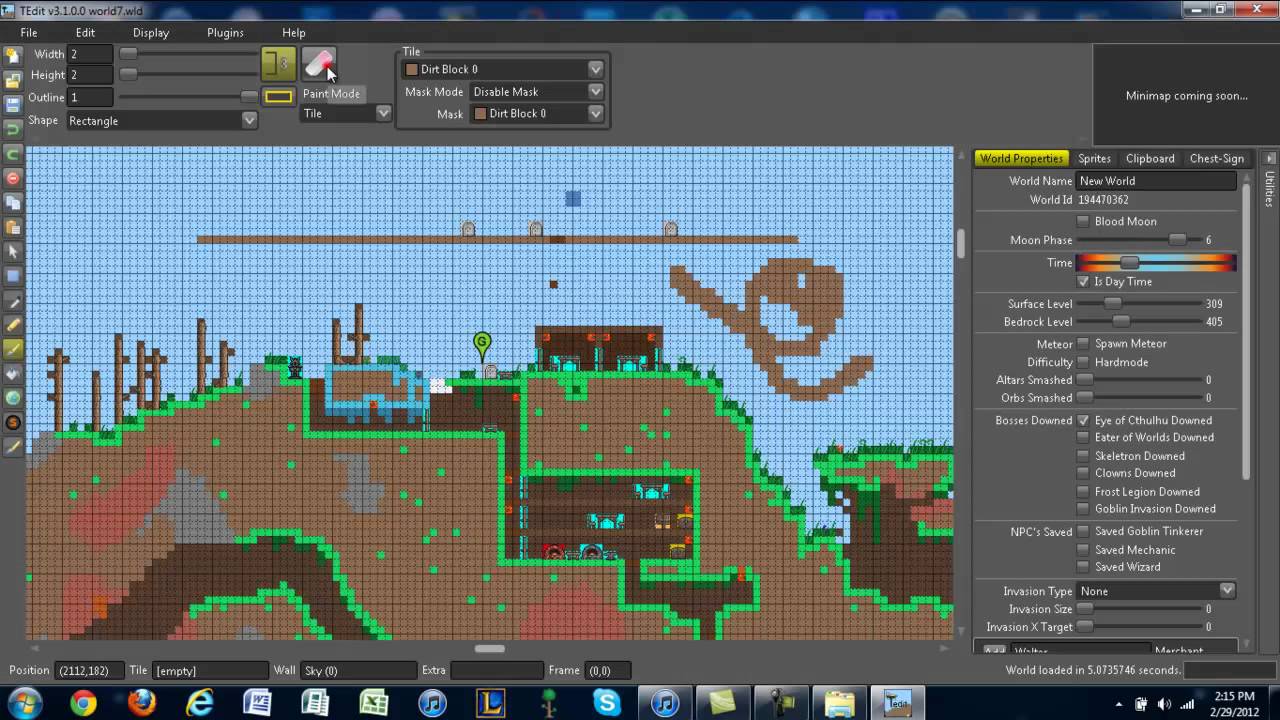
Task: Open the Display menu
Action: [151, 33]
